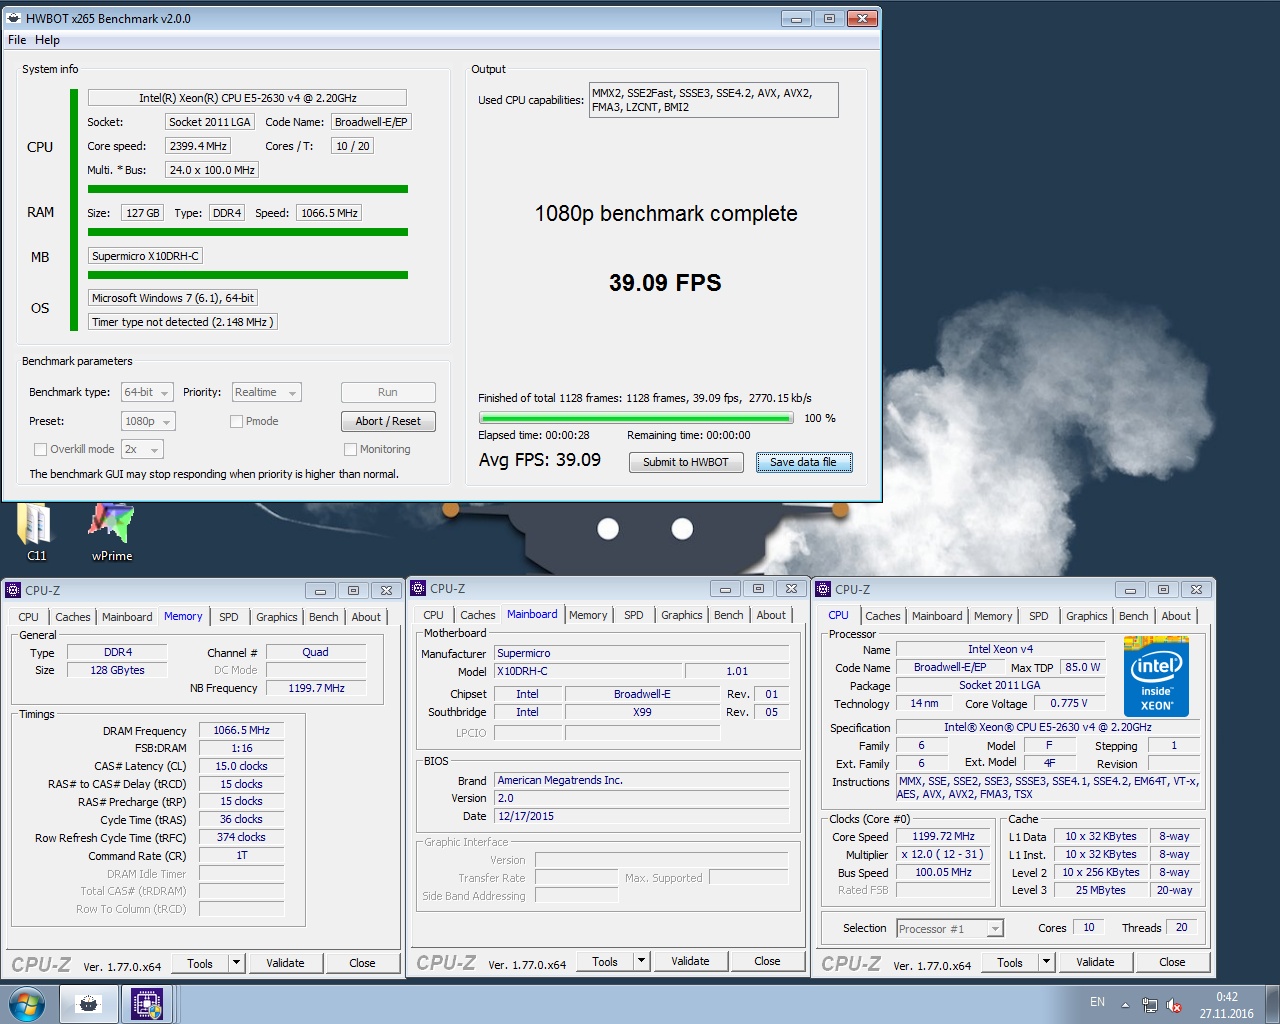Screen dimensions: 1280x1024
Task: Click the middle CPU-Z window title icon
Action: pos(418,588)
